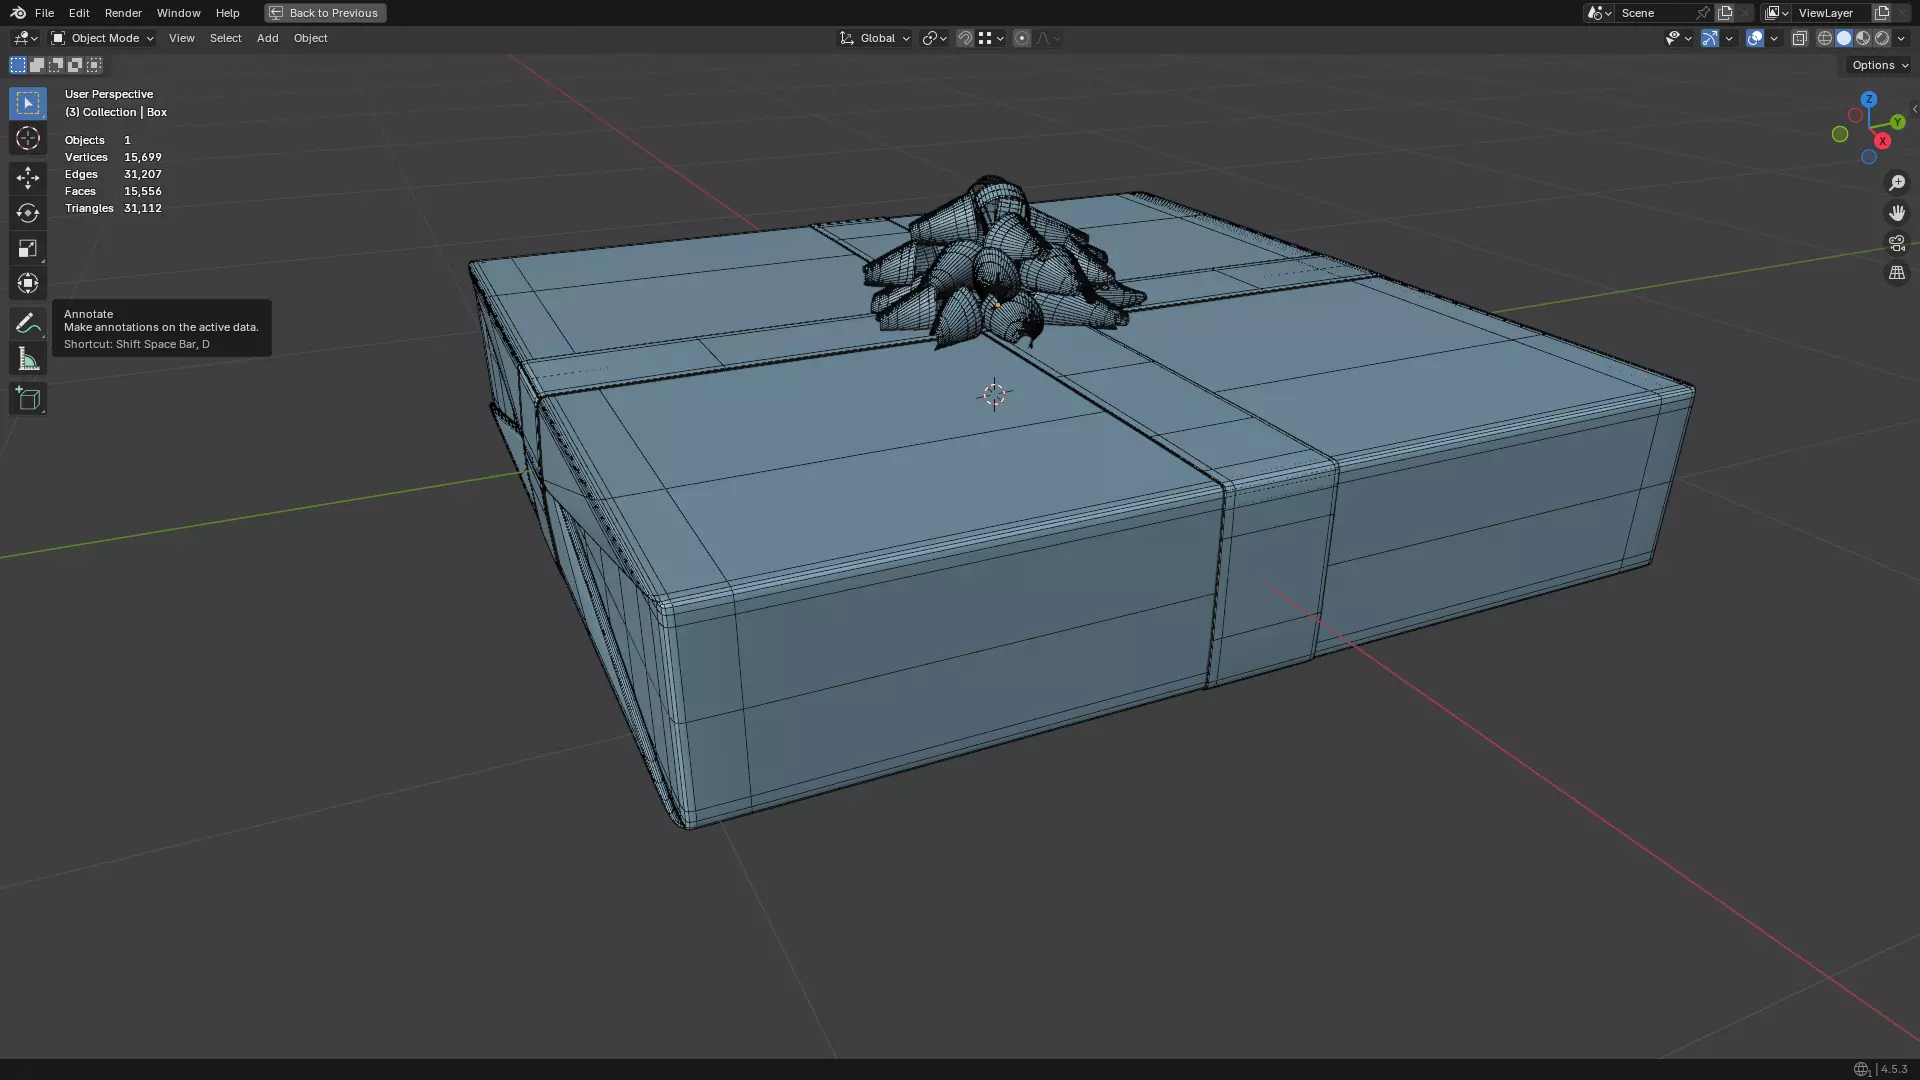Viewport: 1920px width, 1080px height.
Task: Select the Add Cube tool
Action: tap(28, 399)
